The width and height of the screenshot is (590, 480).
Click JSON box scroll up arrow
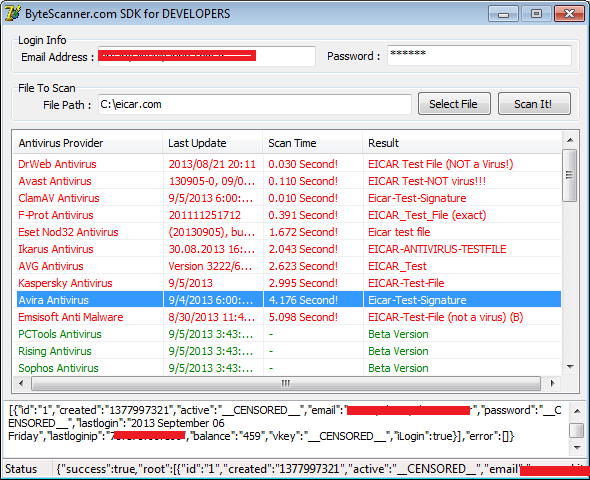pos(577,410)
